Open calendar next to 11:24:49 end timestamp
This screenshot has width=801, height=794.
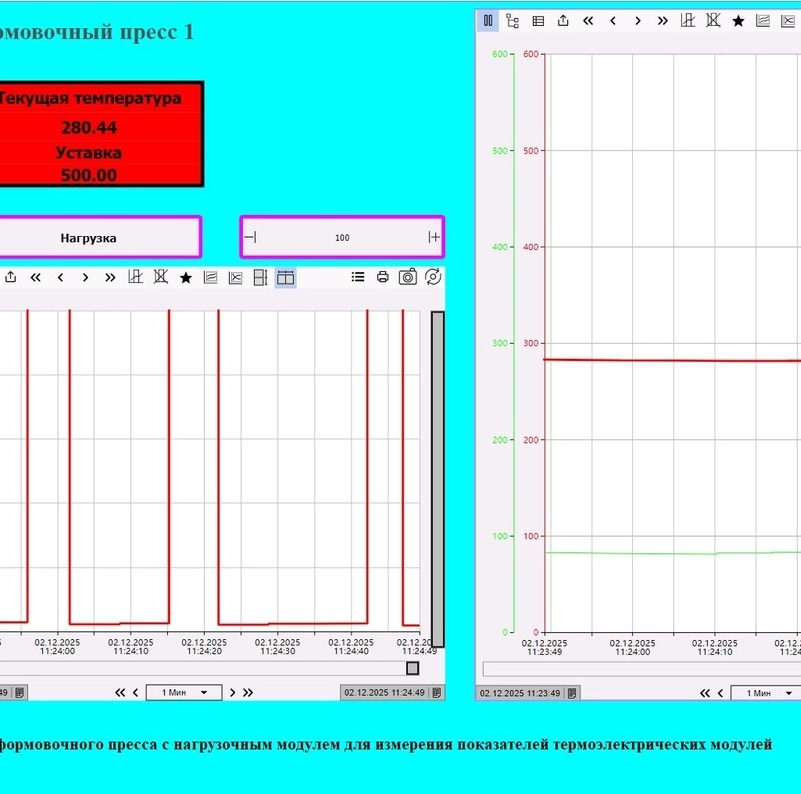(x=436, y=692)
